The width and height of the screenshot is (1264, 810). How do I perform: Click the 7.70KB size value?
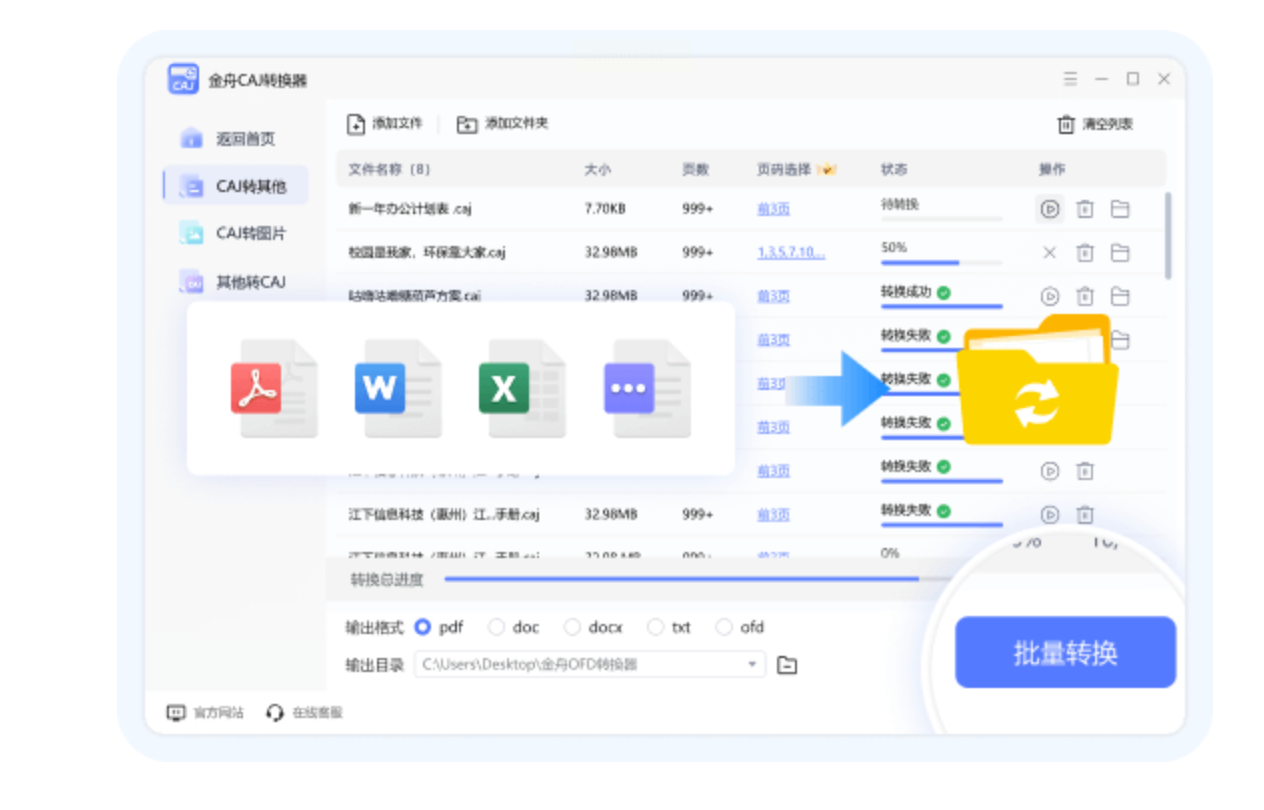click(605, 209)
